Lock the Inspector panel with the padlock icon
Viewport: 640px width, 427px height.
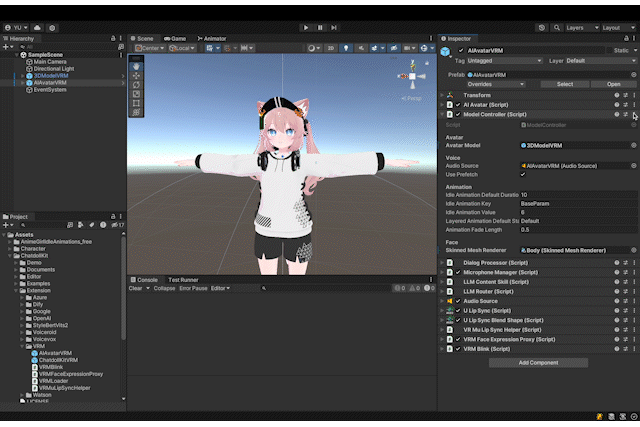[624, 38]
